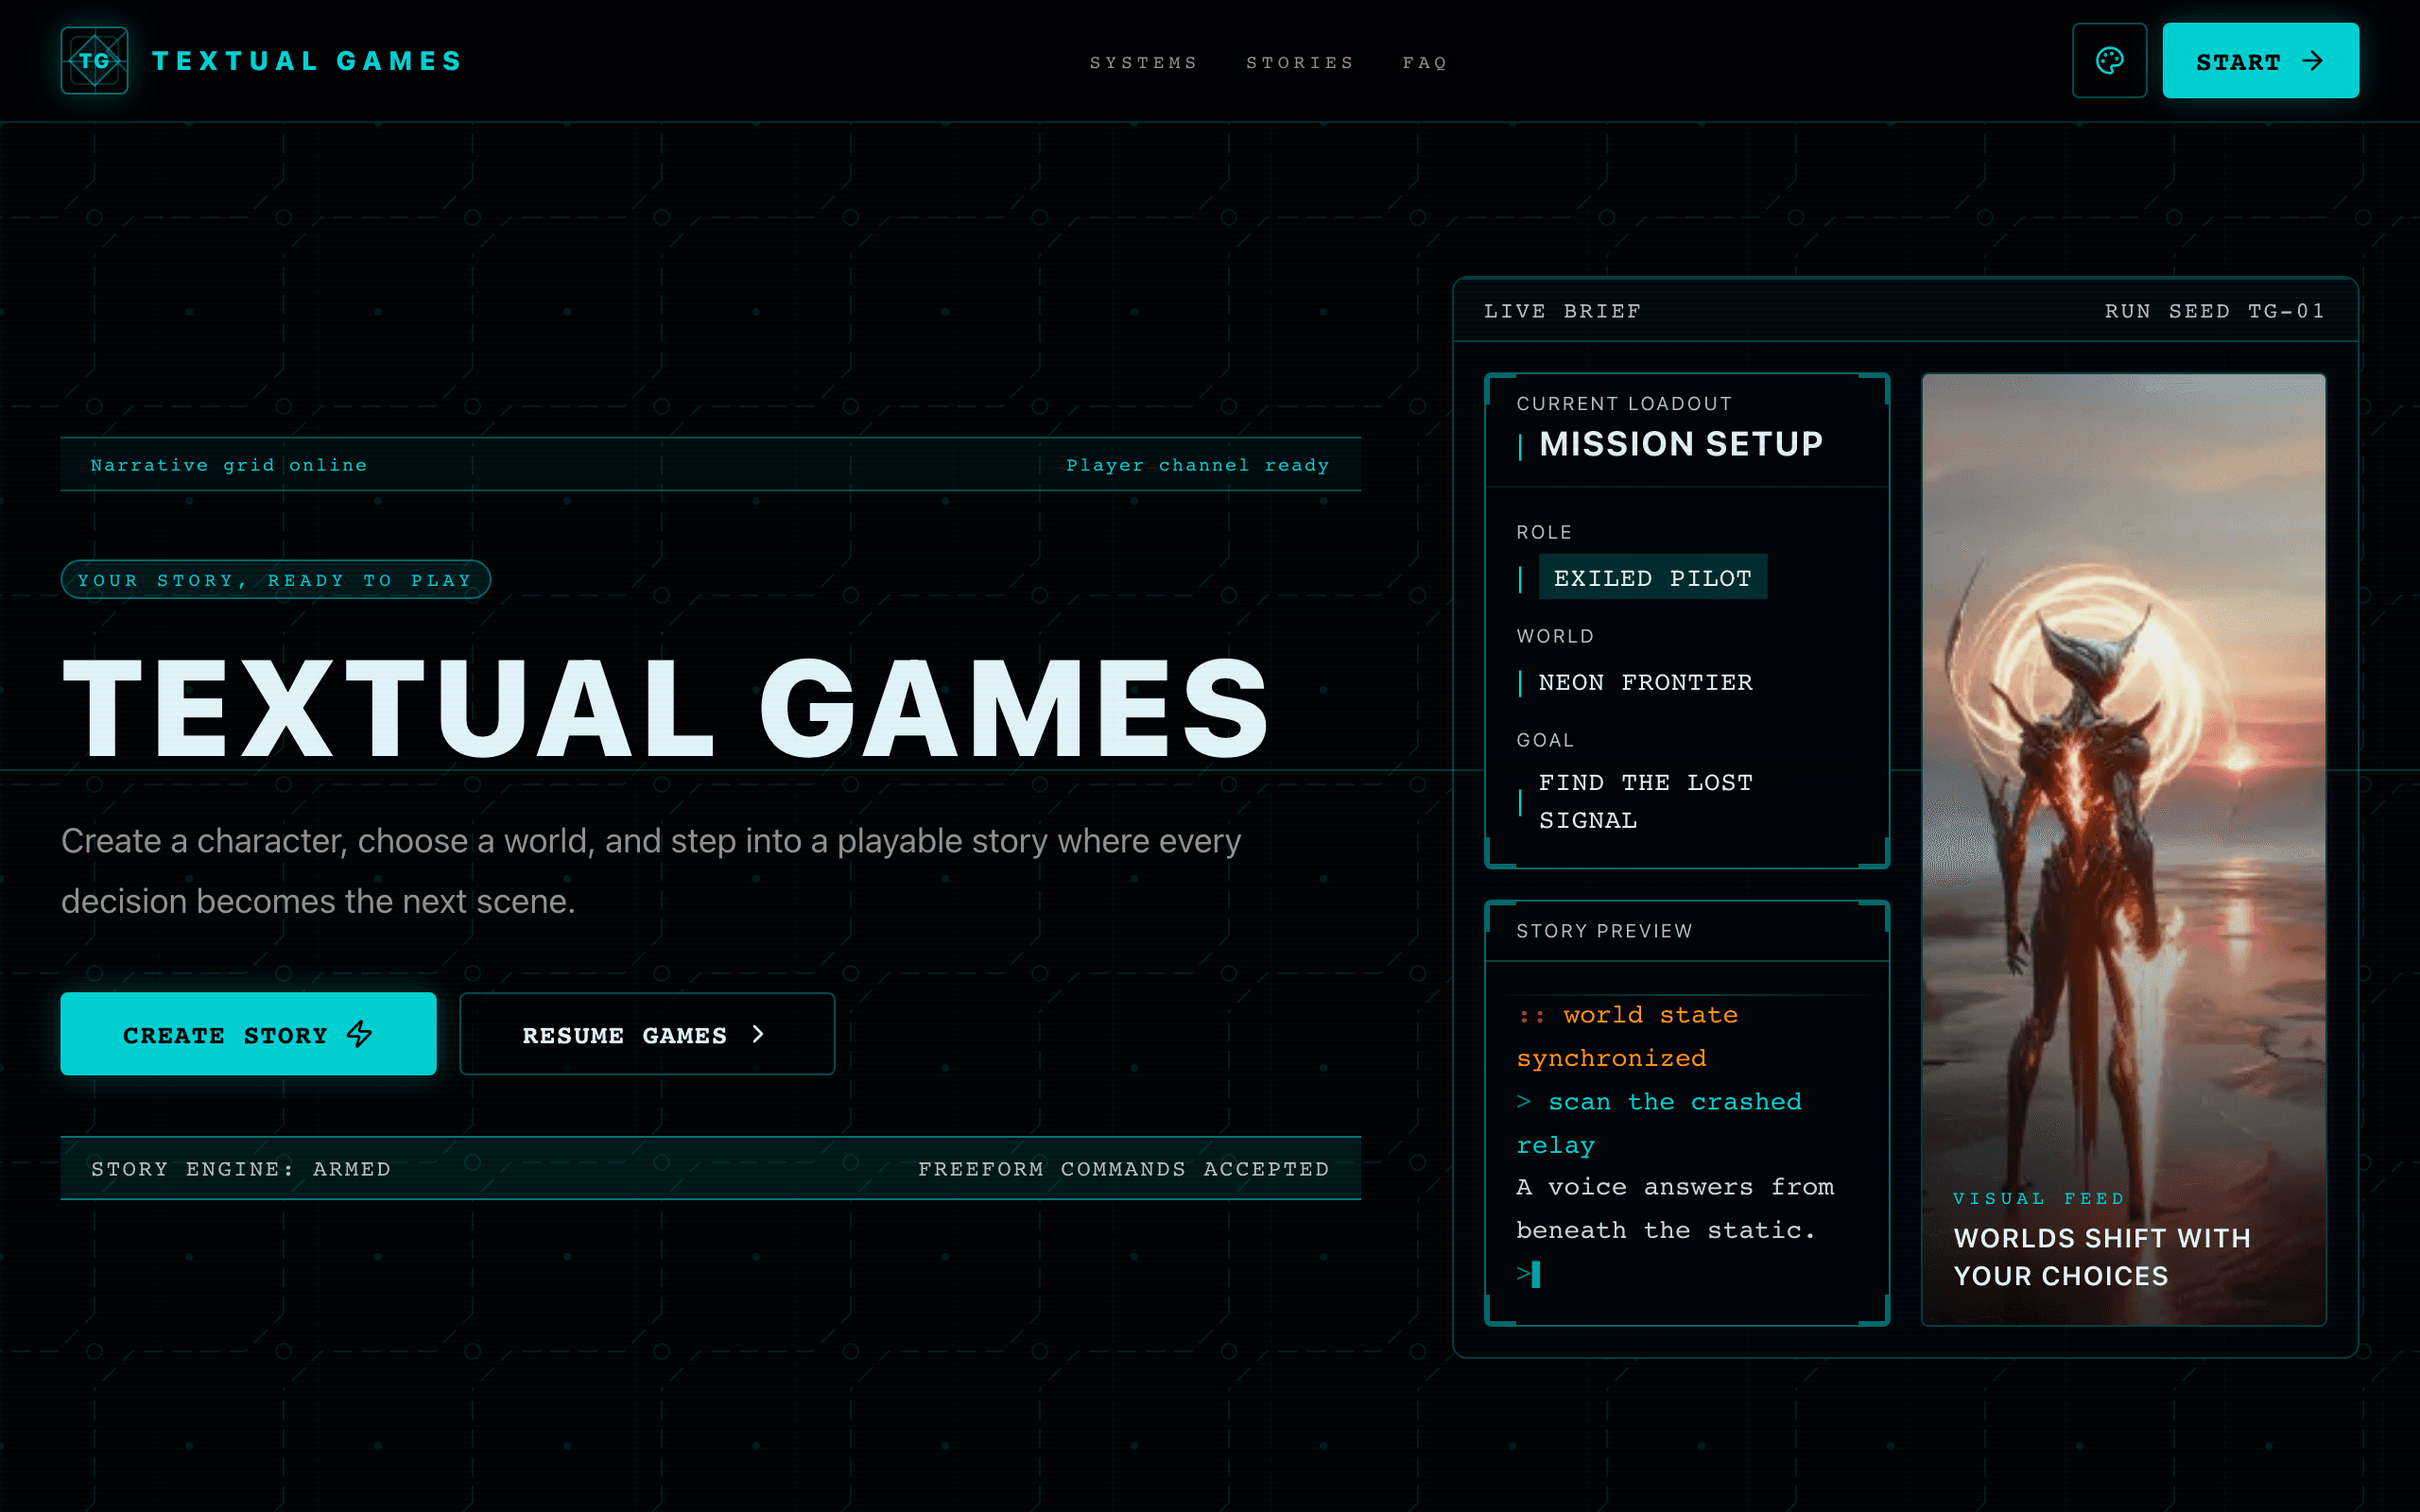2420x1512 pixels.
Task: Click the Resume Games button
Action: 647,1034
